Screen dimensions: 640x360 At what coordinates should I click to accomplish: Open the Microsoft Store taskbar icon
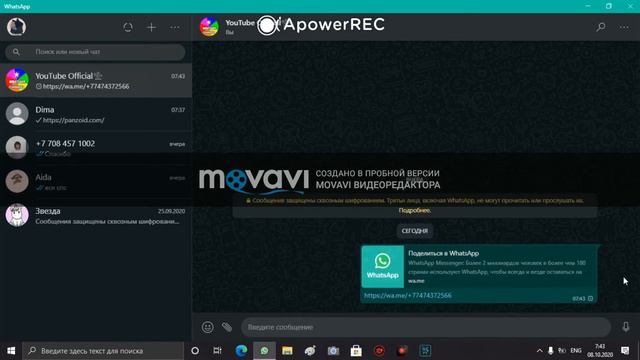[x=356, y=351]
